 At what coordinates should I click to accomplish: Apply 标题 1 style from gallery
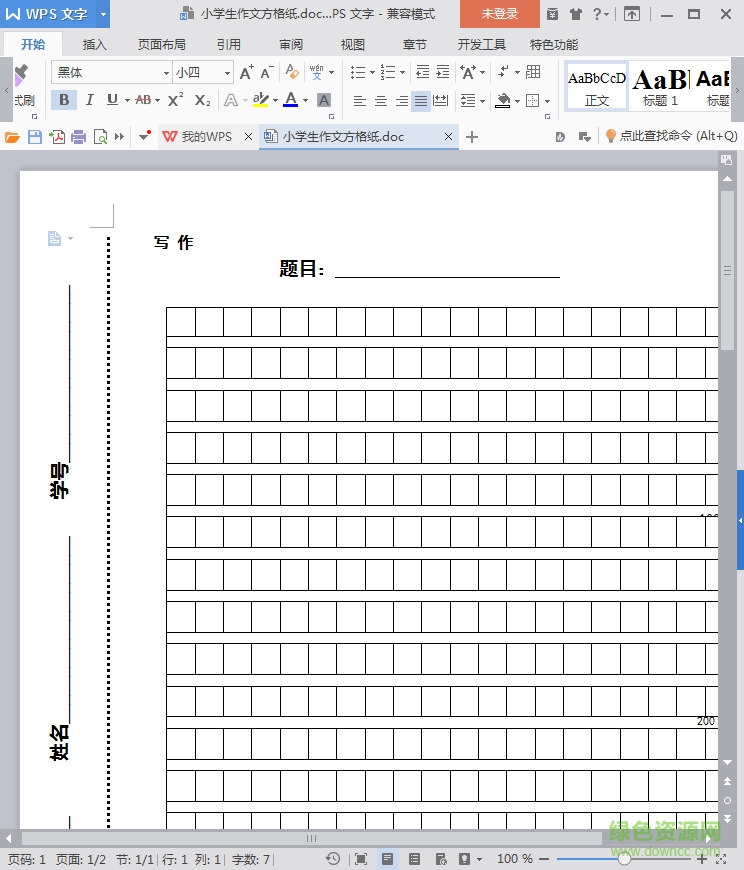click(x=660, y=87)
